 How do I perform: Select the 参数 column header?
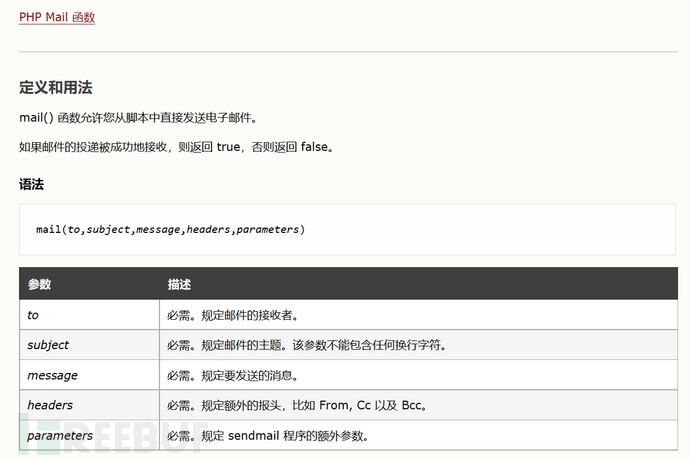(x=89, y=284)
